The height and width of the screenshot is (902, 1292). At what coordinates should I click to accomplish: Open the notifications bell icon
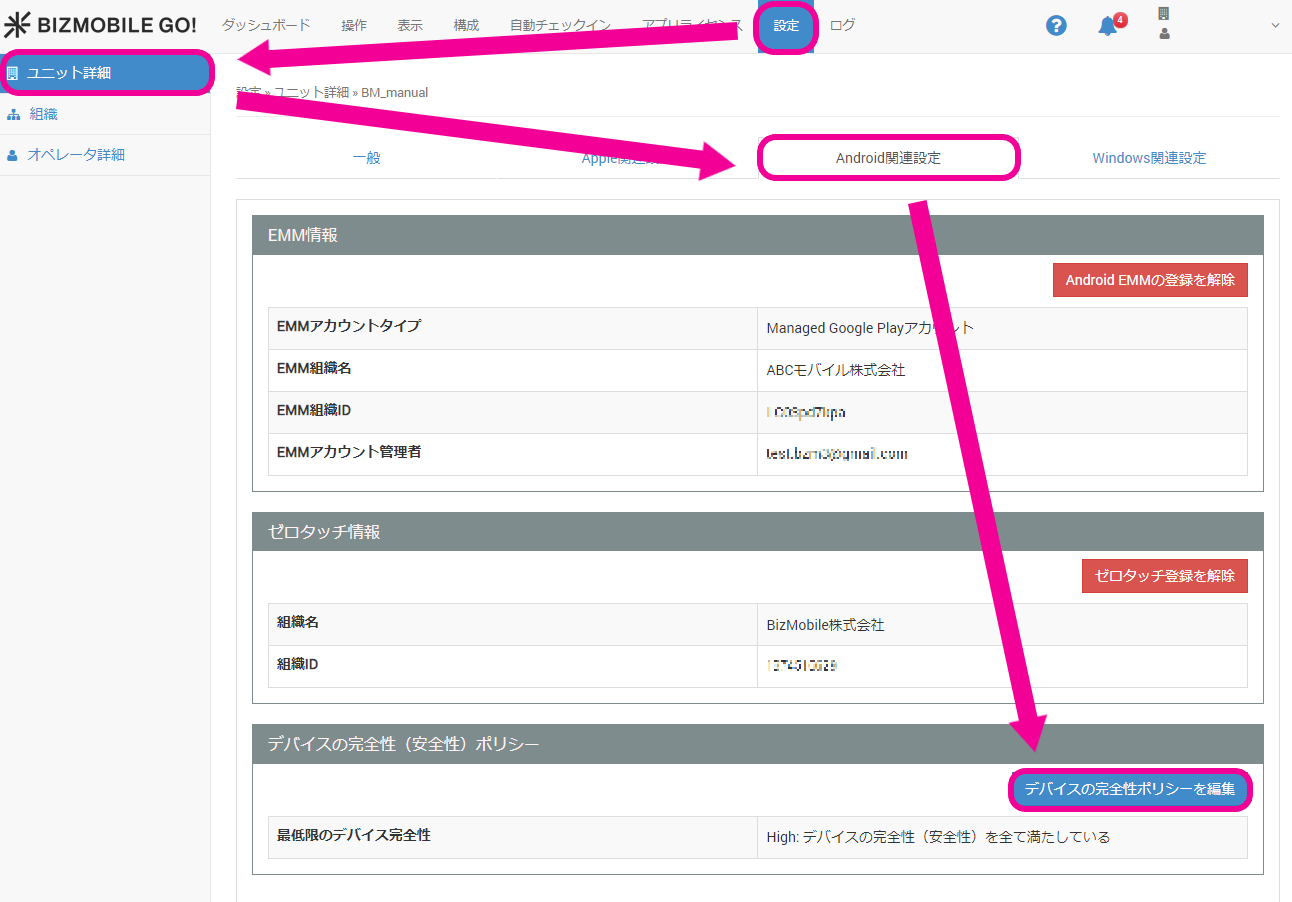[x=1108, y=26]
